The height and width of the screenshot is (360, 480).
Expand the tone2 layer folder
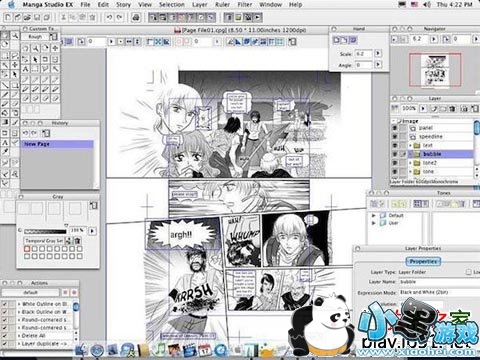(411, 163)
